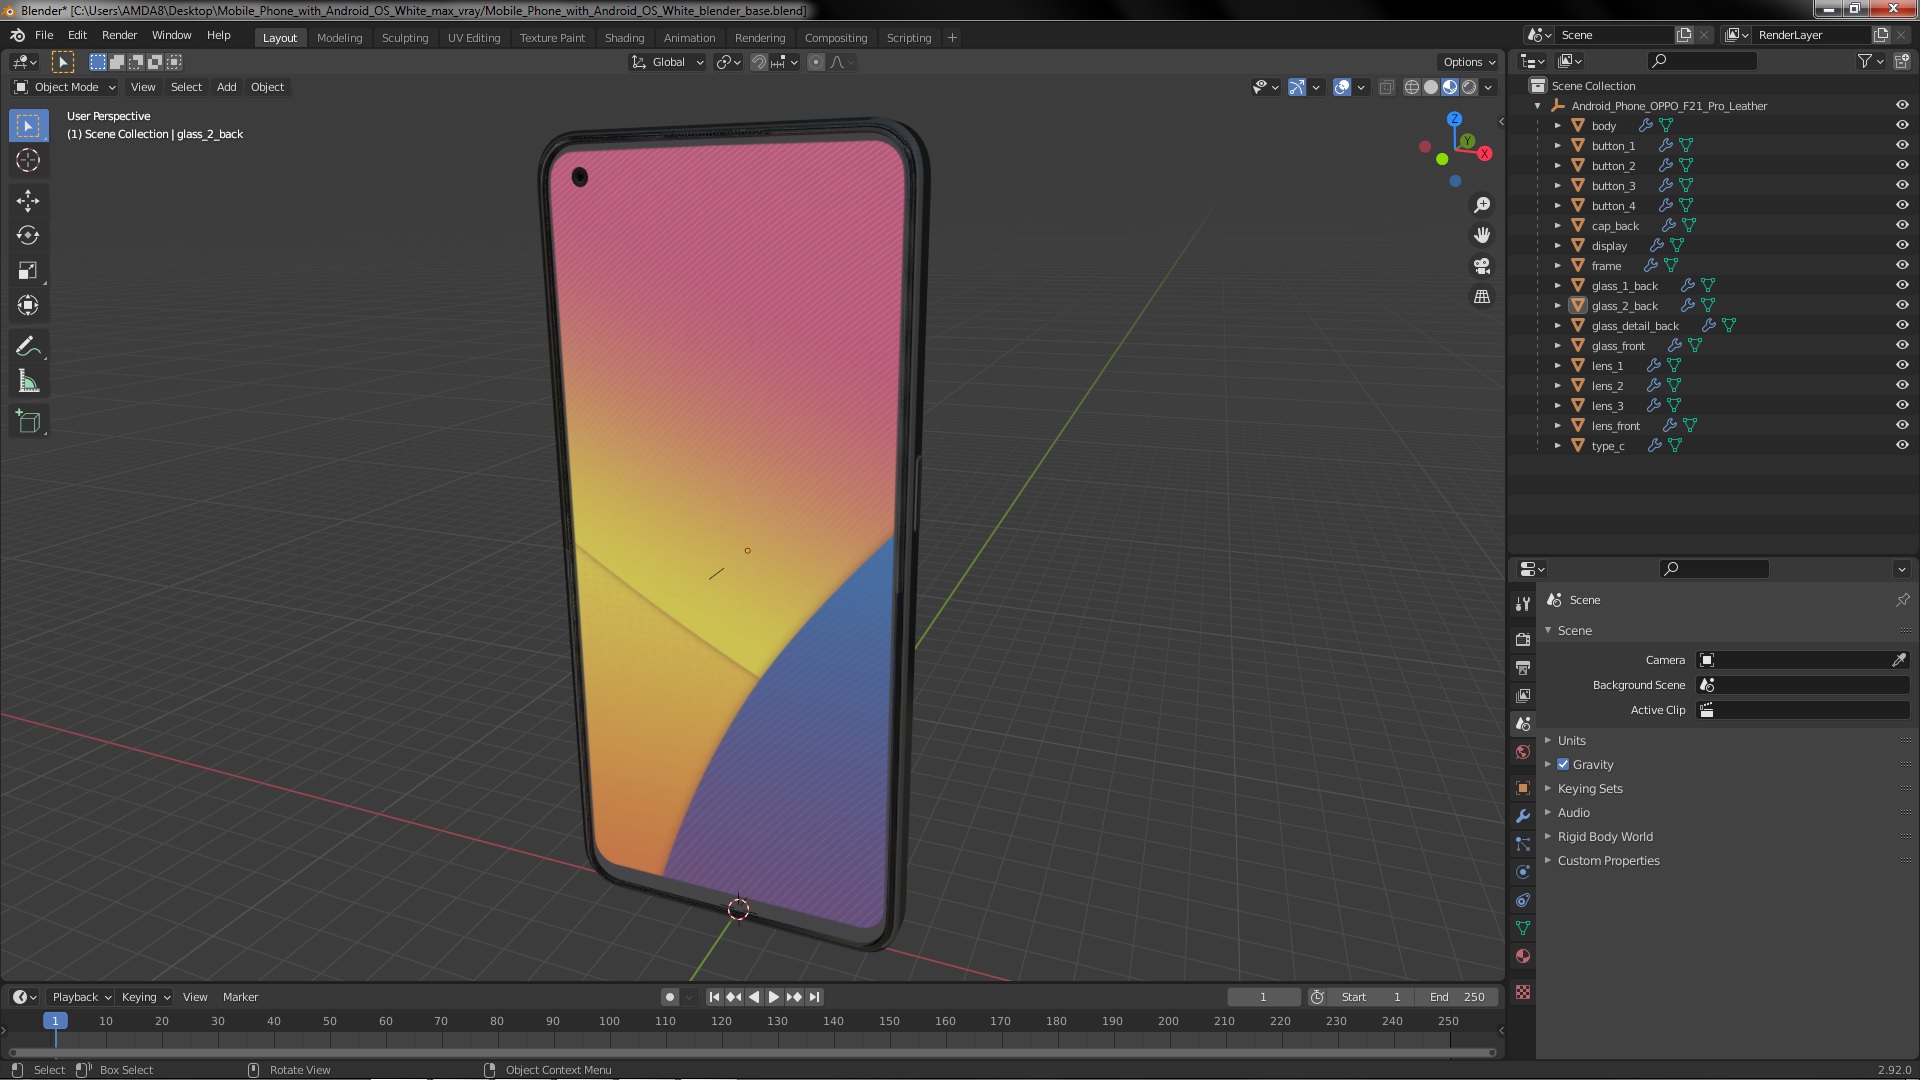Expand the Custom Properties panel

click(x=1608, y=860)
